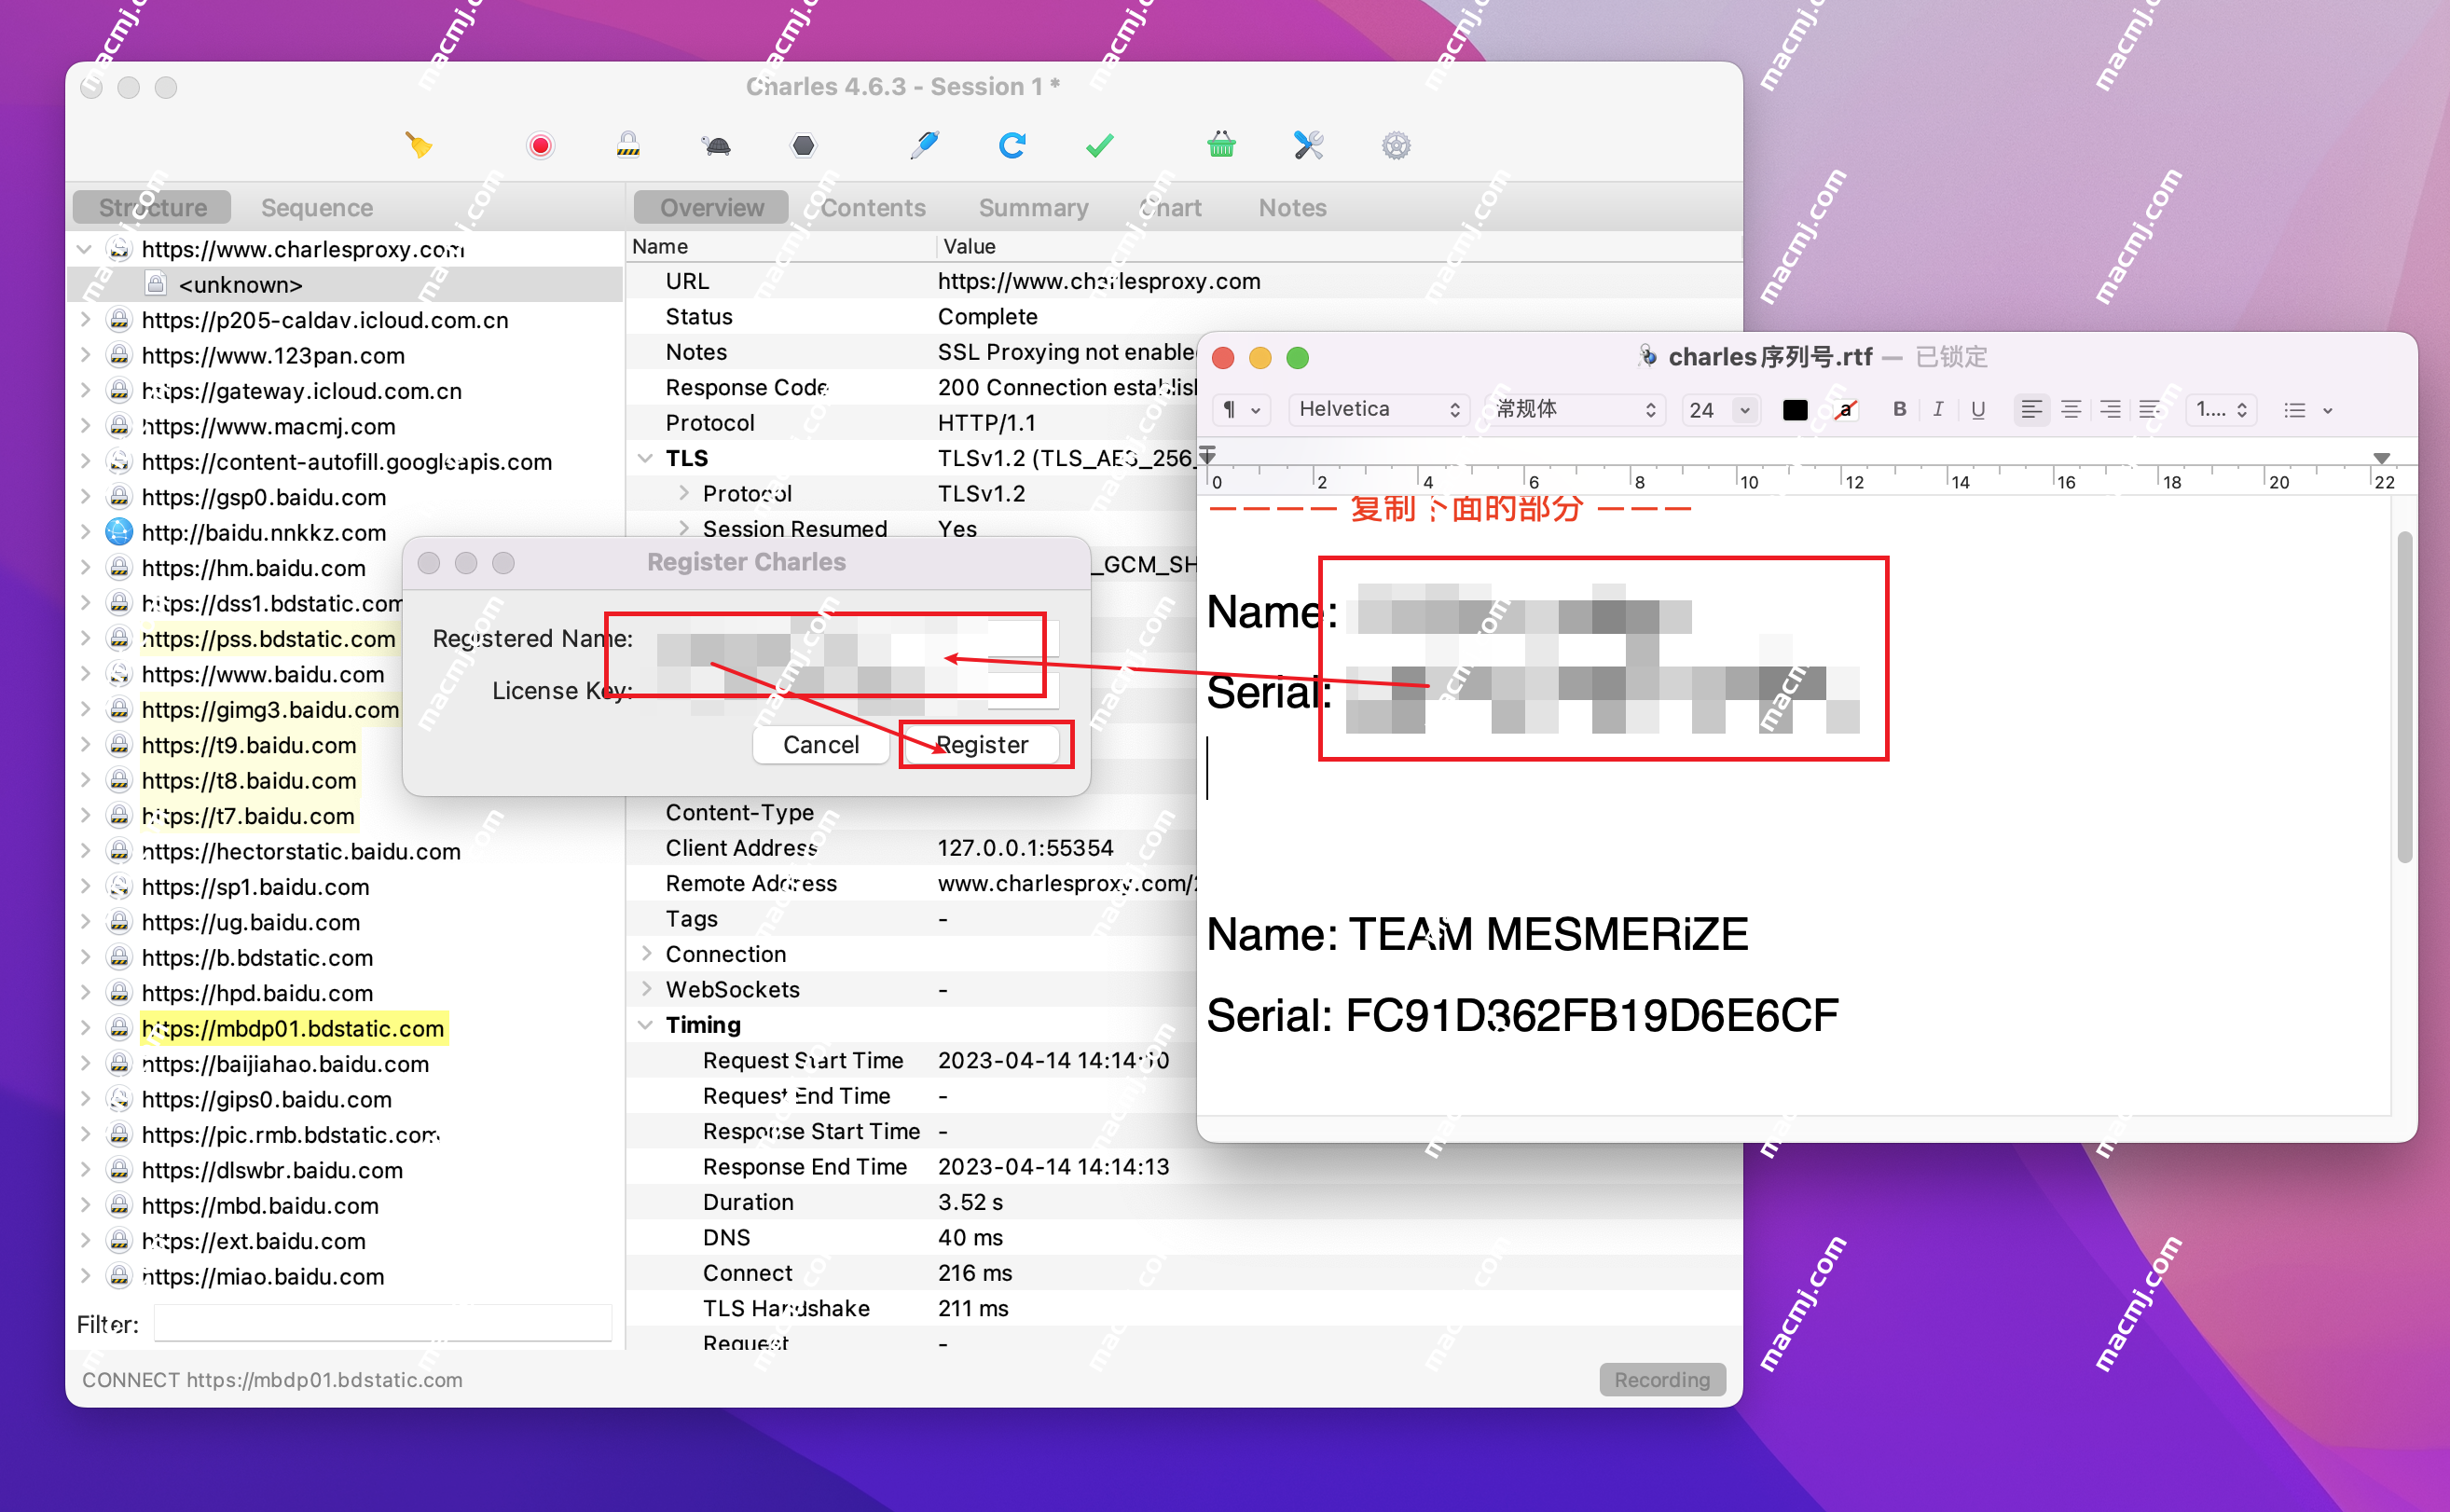Image resolution: width=2450 pixels, height=1512 pixels.
Task: Click the padlock icon of www.123pan.com
Action: 119,355
